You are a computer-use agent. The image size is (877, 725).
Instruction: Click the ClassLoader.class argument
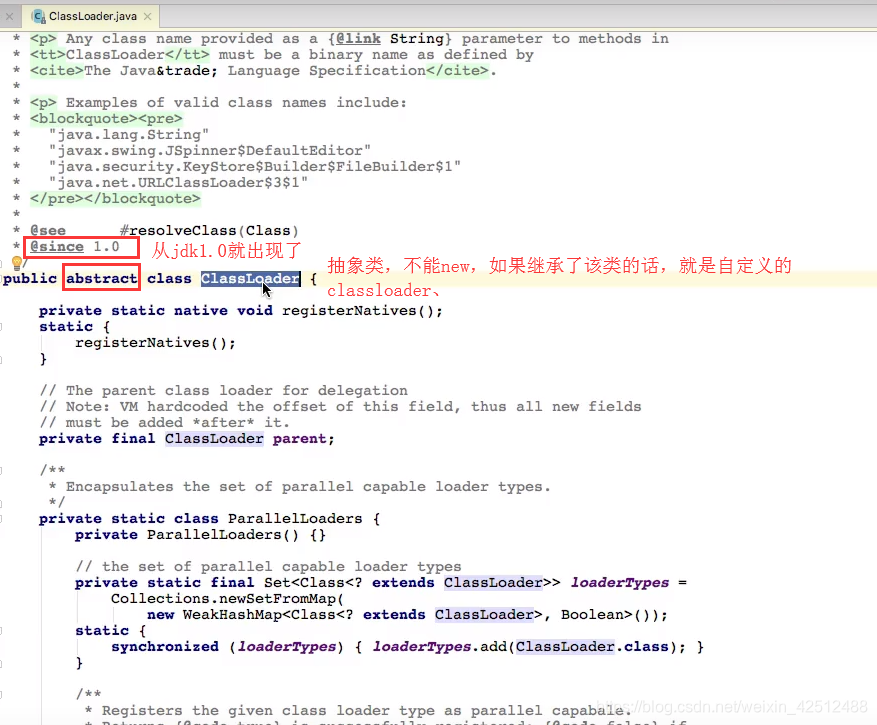[592, 647]
